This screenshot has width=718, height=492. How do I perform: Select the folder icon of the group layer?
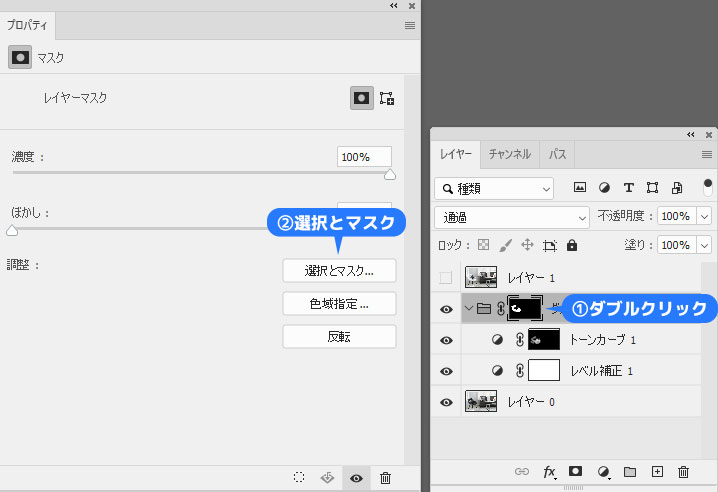(484, 309)
